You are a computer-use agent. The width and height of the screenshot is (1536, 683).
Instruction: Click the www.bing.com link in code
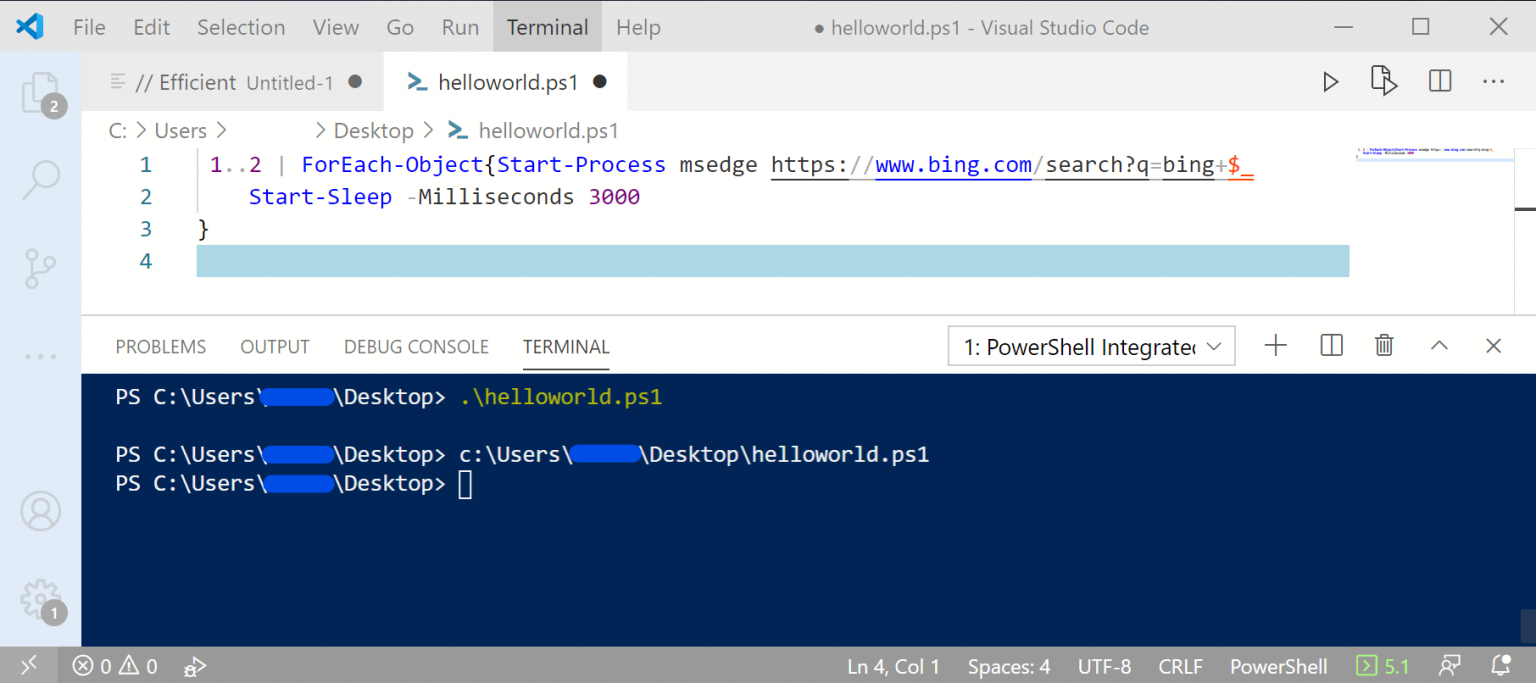coord(953,165)
